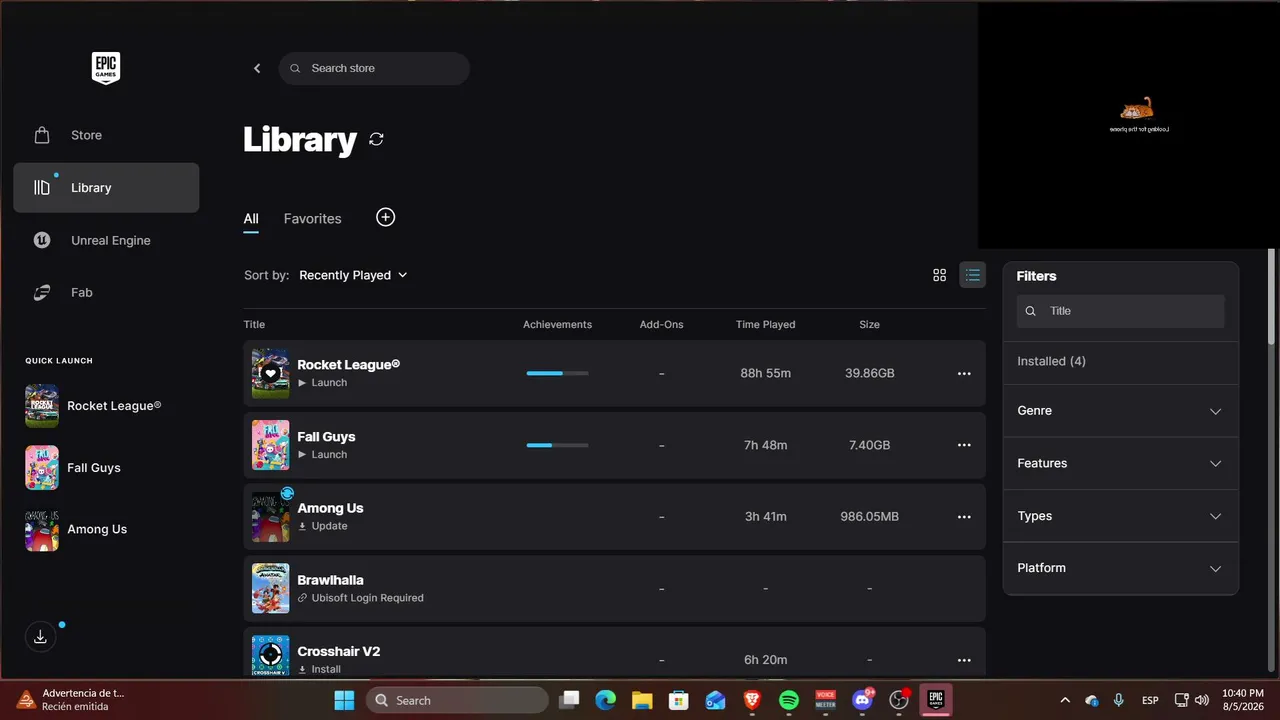The image size is (1280, 720).
Task: Expand the Types filter
Action: coord(1120,516)
